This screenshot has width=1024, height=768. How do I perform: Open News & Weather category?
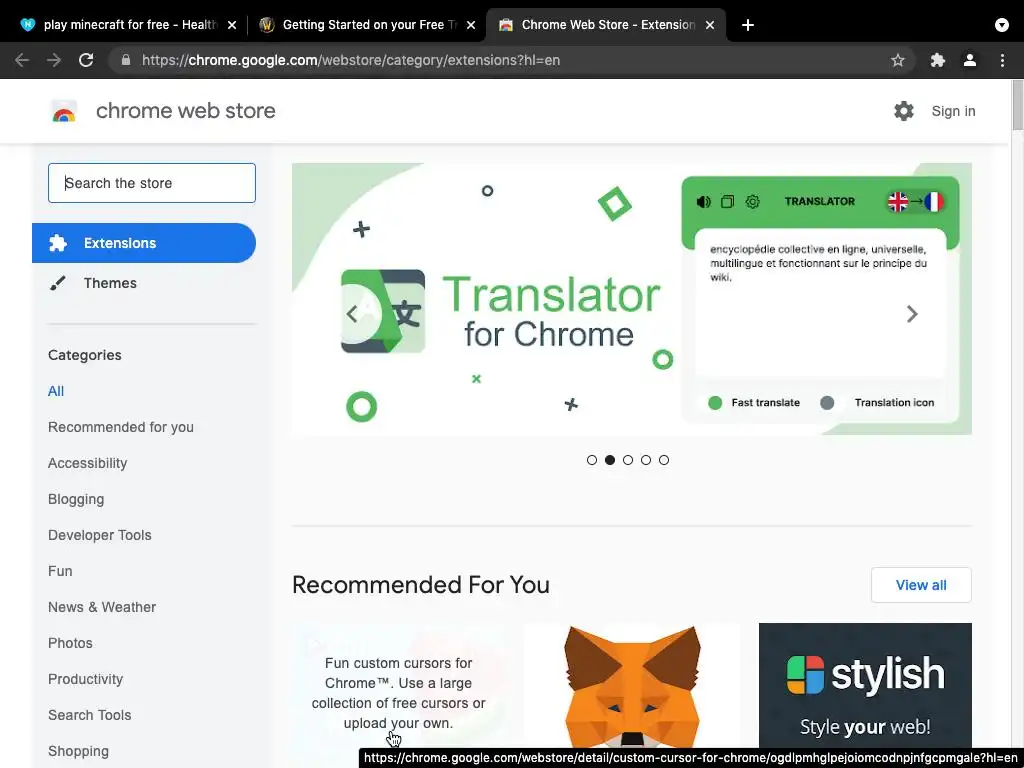click(102, 607)
